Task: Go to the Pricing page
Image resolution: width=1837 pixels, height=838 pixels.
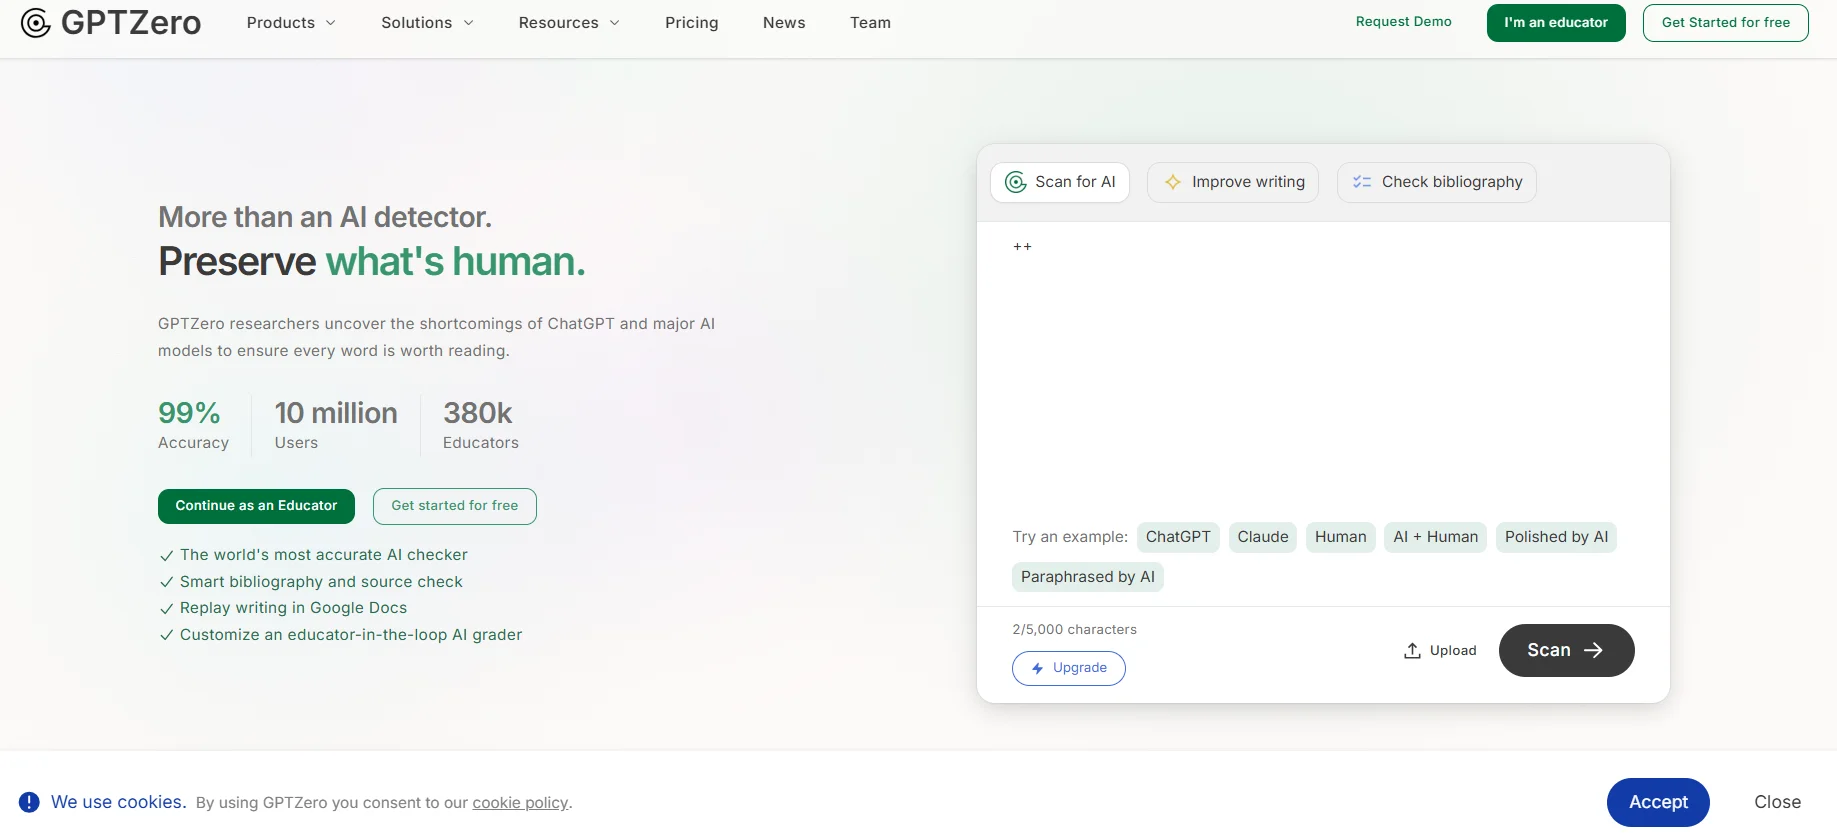Action: tap(692, 23)
